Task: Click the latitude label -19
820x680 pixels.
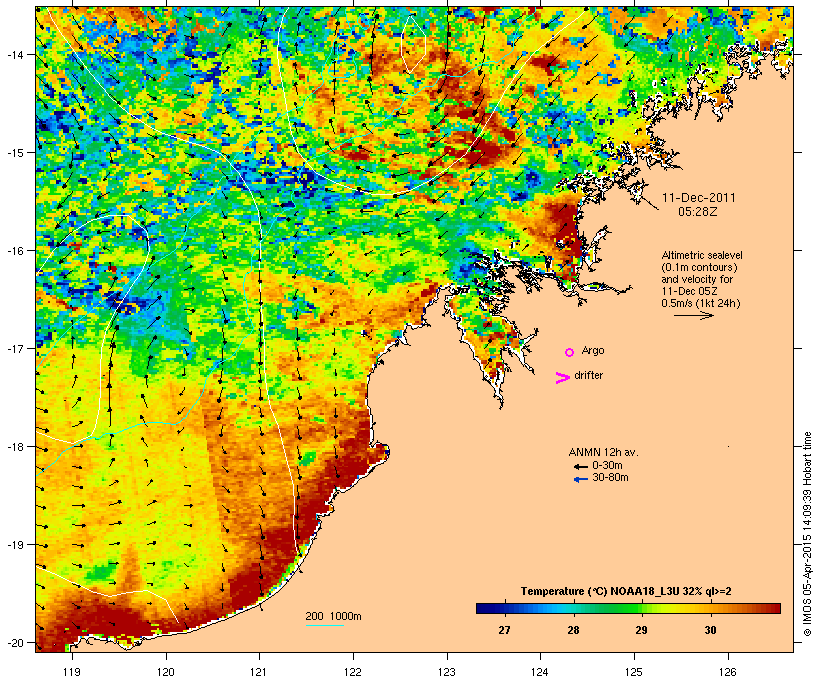Action: (x=14, y=545)
